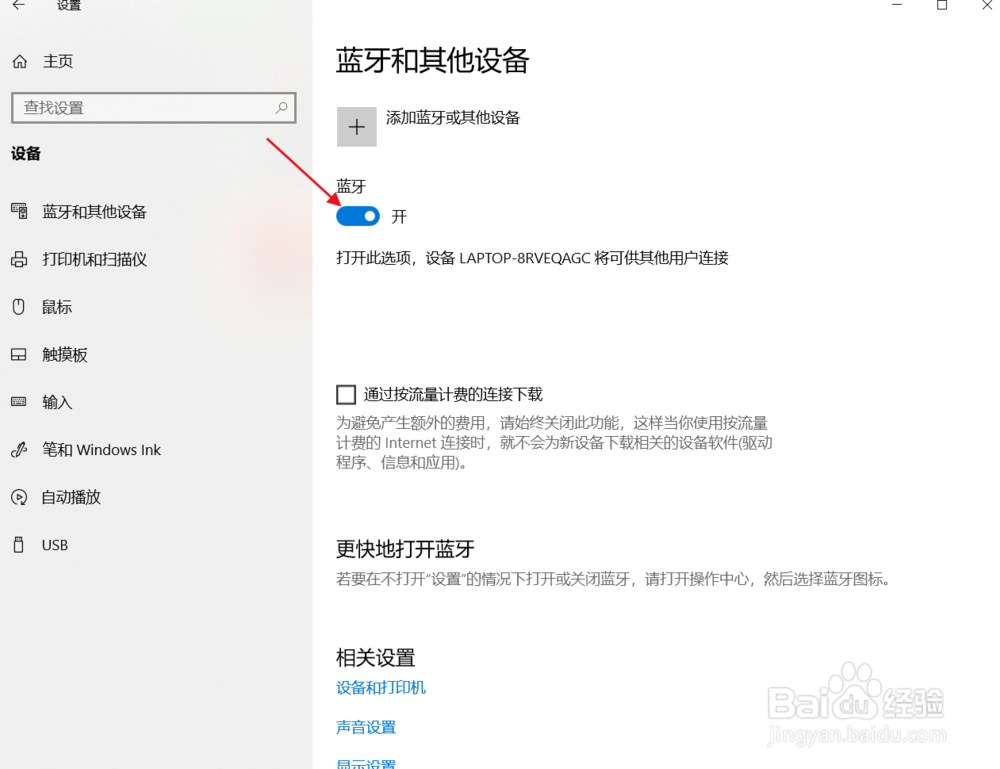This screenshot has width=1000, height=769.
Task: Open the 设备 settings section header
Action: click(x=25, y=153)
